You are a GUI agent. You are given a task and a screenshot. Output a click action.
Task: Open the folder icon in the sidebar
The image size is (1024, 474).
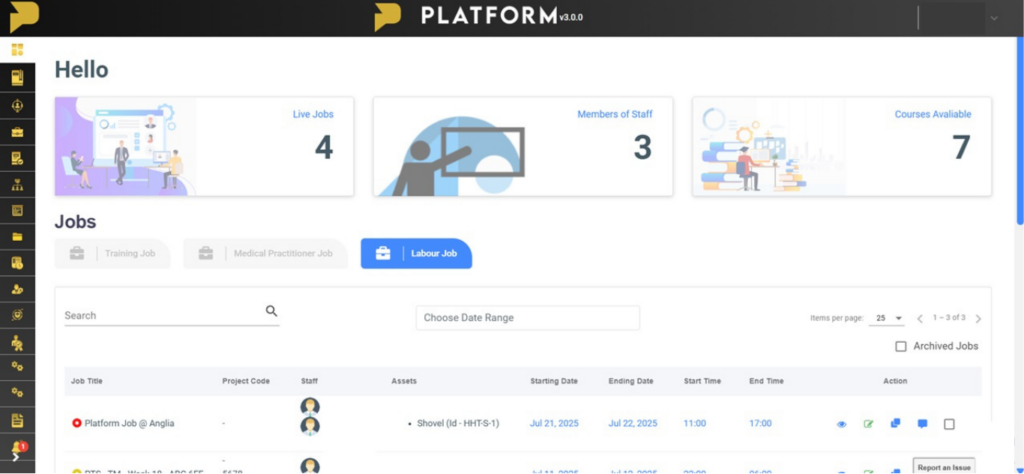[x=17, y=237]
